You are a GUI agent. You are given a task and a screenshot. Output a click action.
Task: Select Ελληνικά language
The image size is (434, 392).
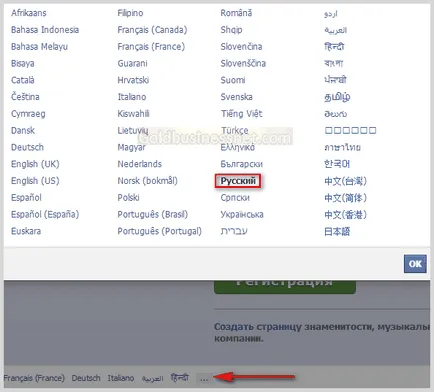(237, 147)
